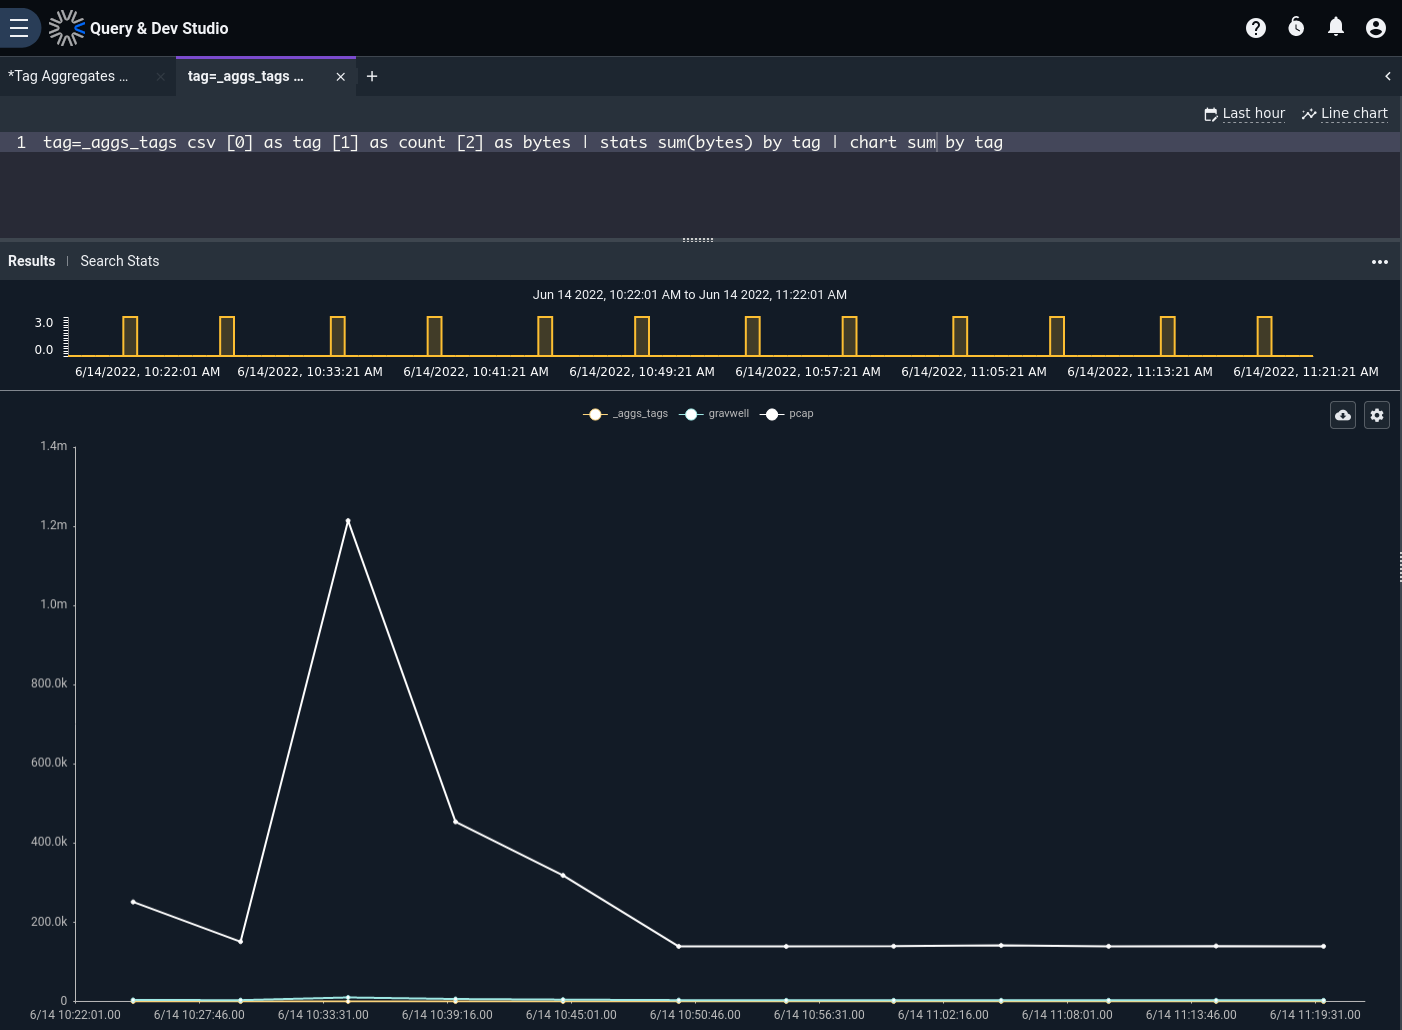Close the tag=_aggs_tags tab
This screenshot has width=1402, height=1030.
(340, 77)
